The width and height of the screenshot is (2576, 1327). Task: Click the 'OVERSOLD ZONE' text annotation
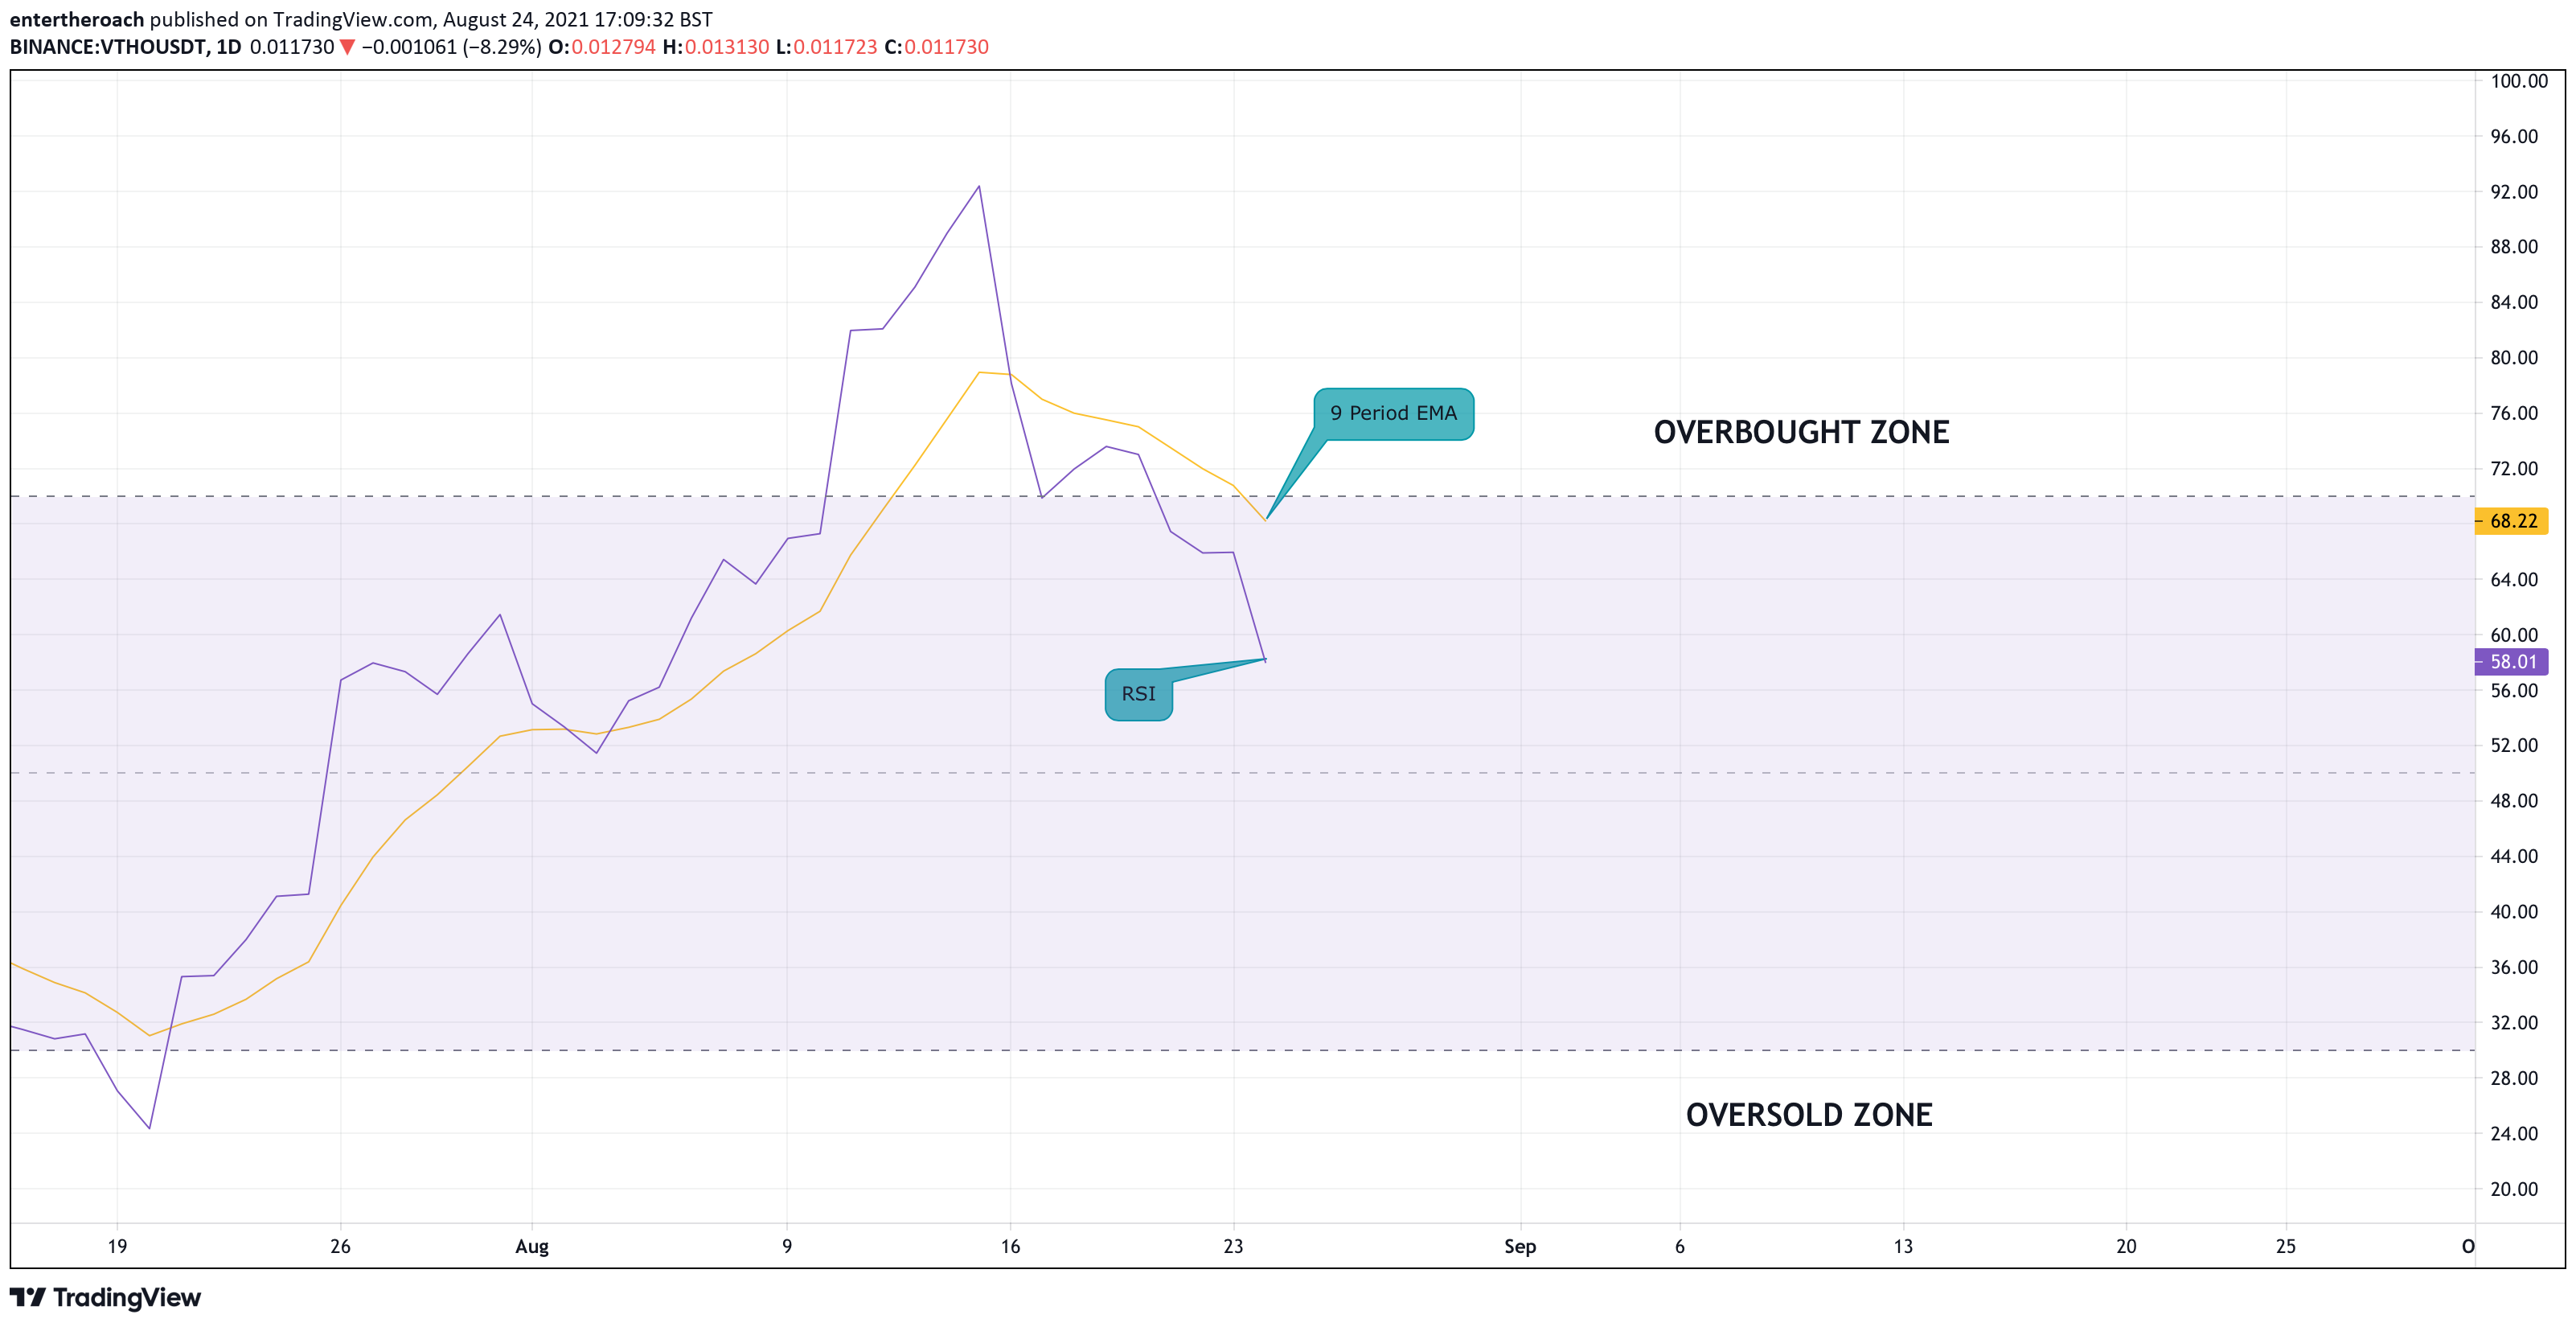(1809, 1115)
